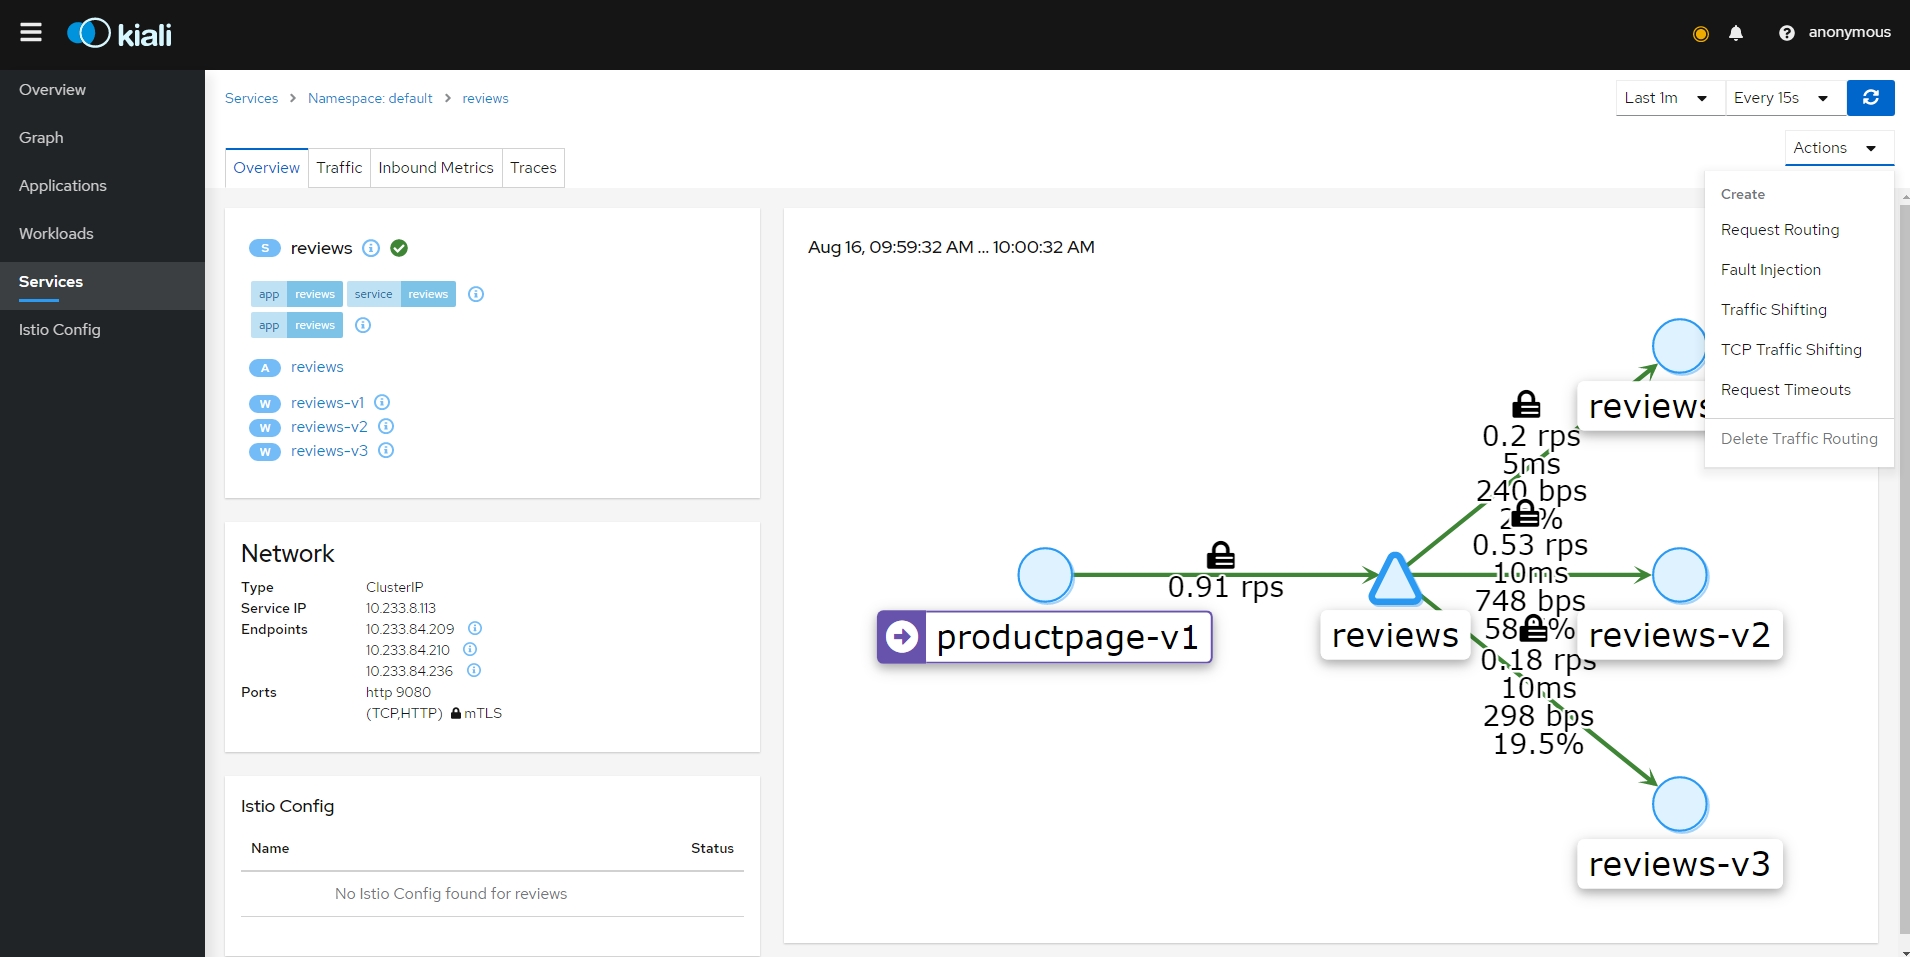Switch to the Inbound Metrics tab
Image resolution: width=1910 pixels, height=957 pixels.
[435, 168]
